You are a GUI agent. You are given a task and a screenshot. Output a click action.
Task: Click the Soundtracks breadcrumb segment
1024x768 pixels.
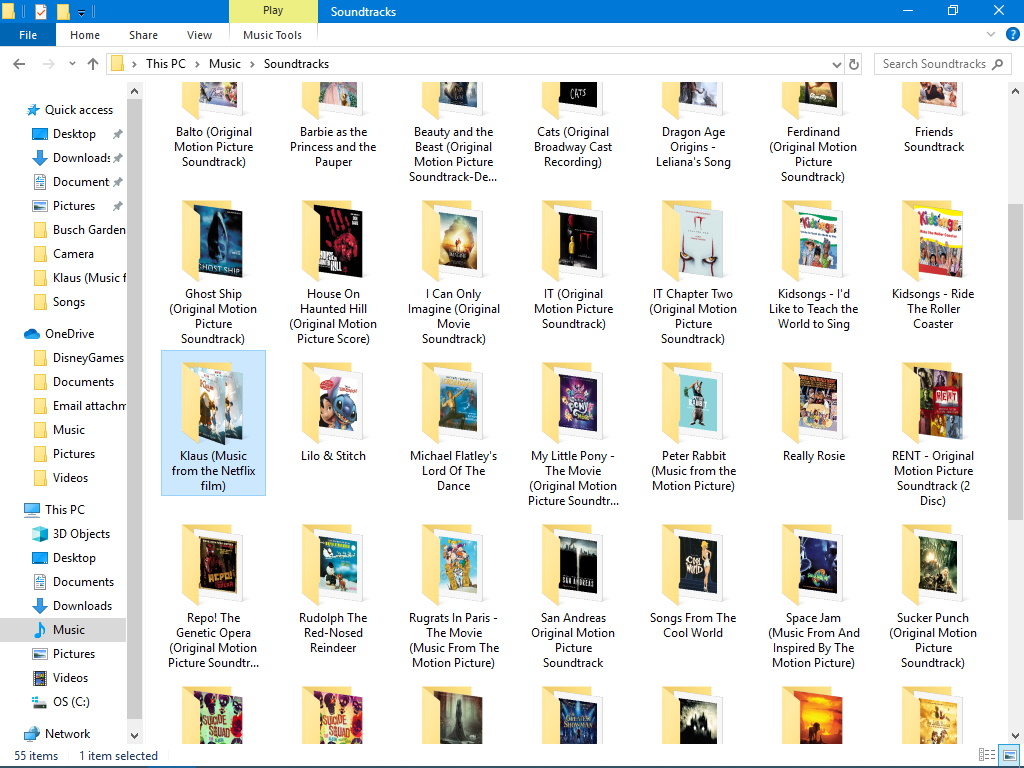[296, 64]
